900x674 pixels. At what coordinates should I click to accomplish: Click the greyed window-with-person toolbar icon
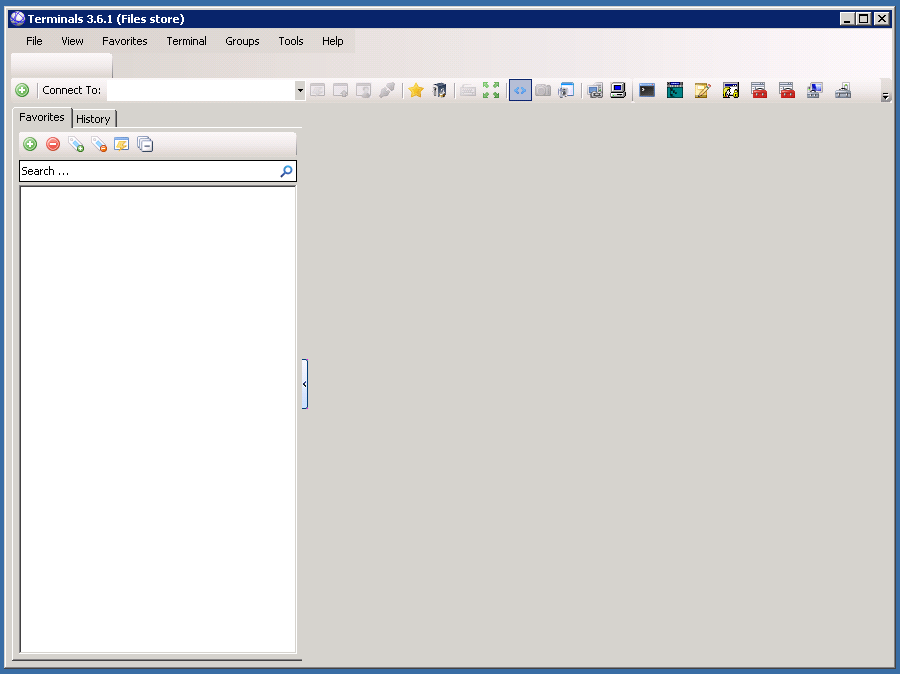point(363,90)
